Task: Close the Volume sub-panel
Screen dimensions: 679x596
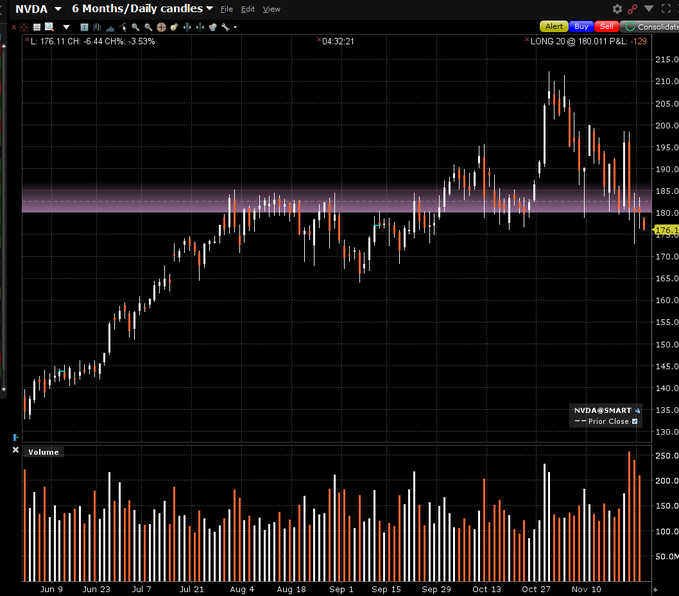Action: click(15, 451)
